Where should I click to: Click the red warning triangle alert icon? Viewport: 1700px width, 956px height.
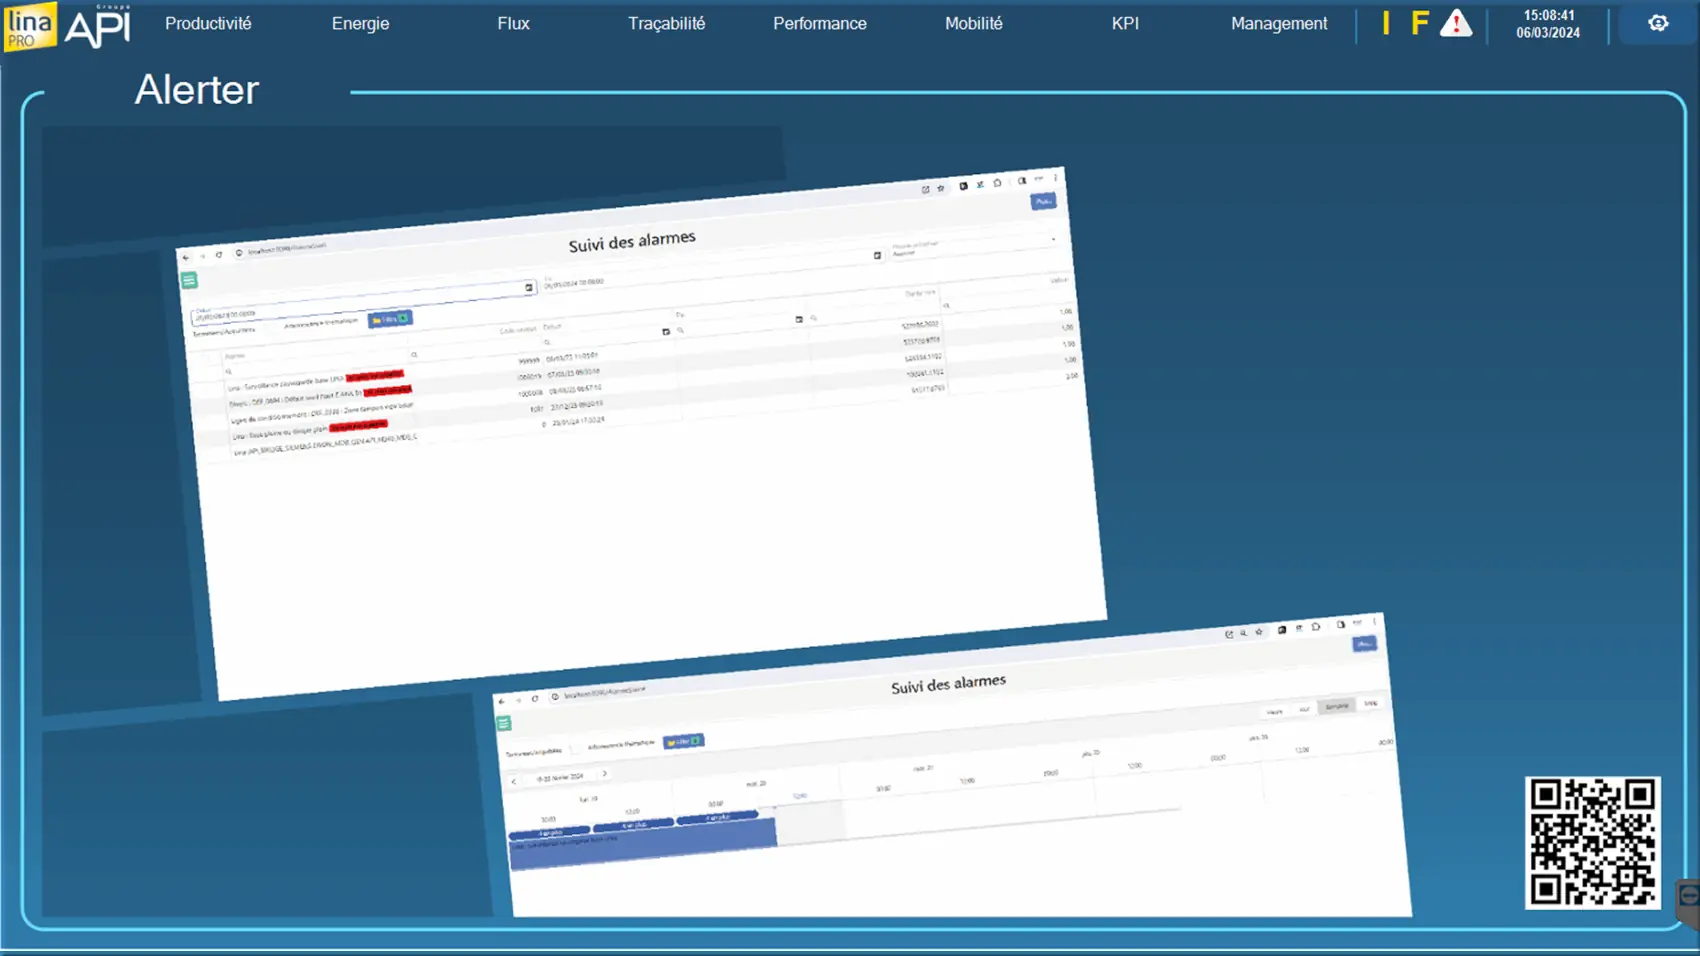point(1456,24)
